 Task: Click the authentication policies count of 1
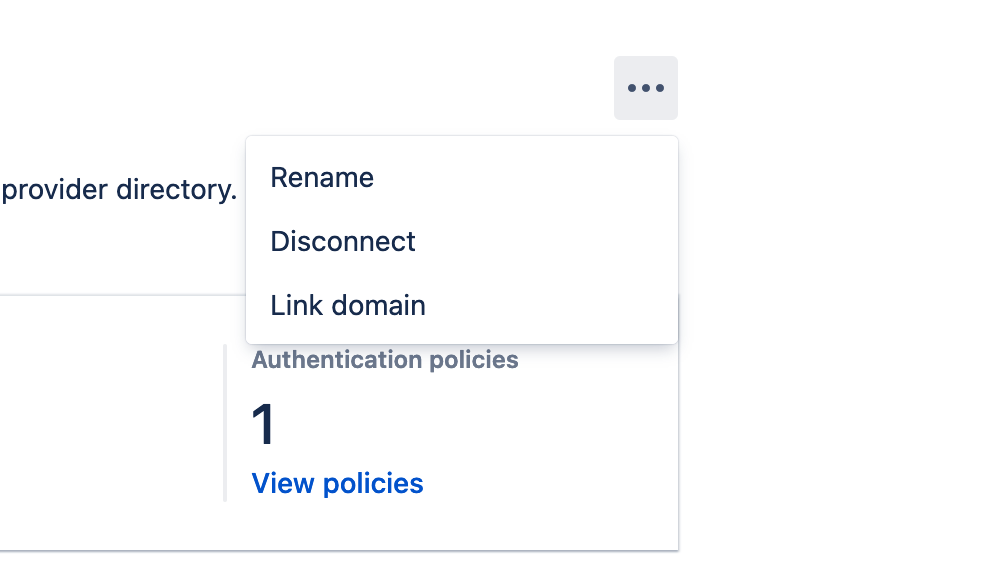click(x=263, y=425)
